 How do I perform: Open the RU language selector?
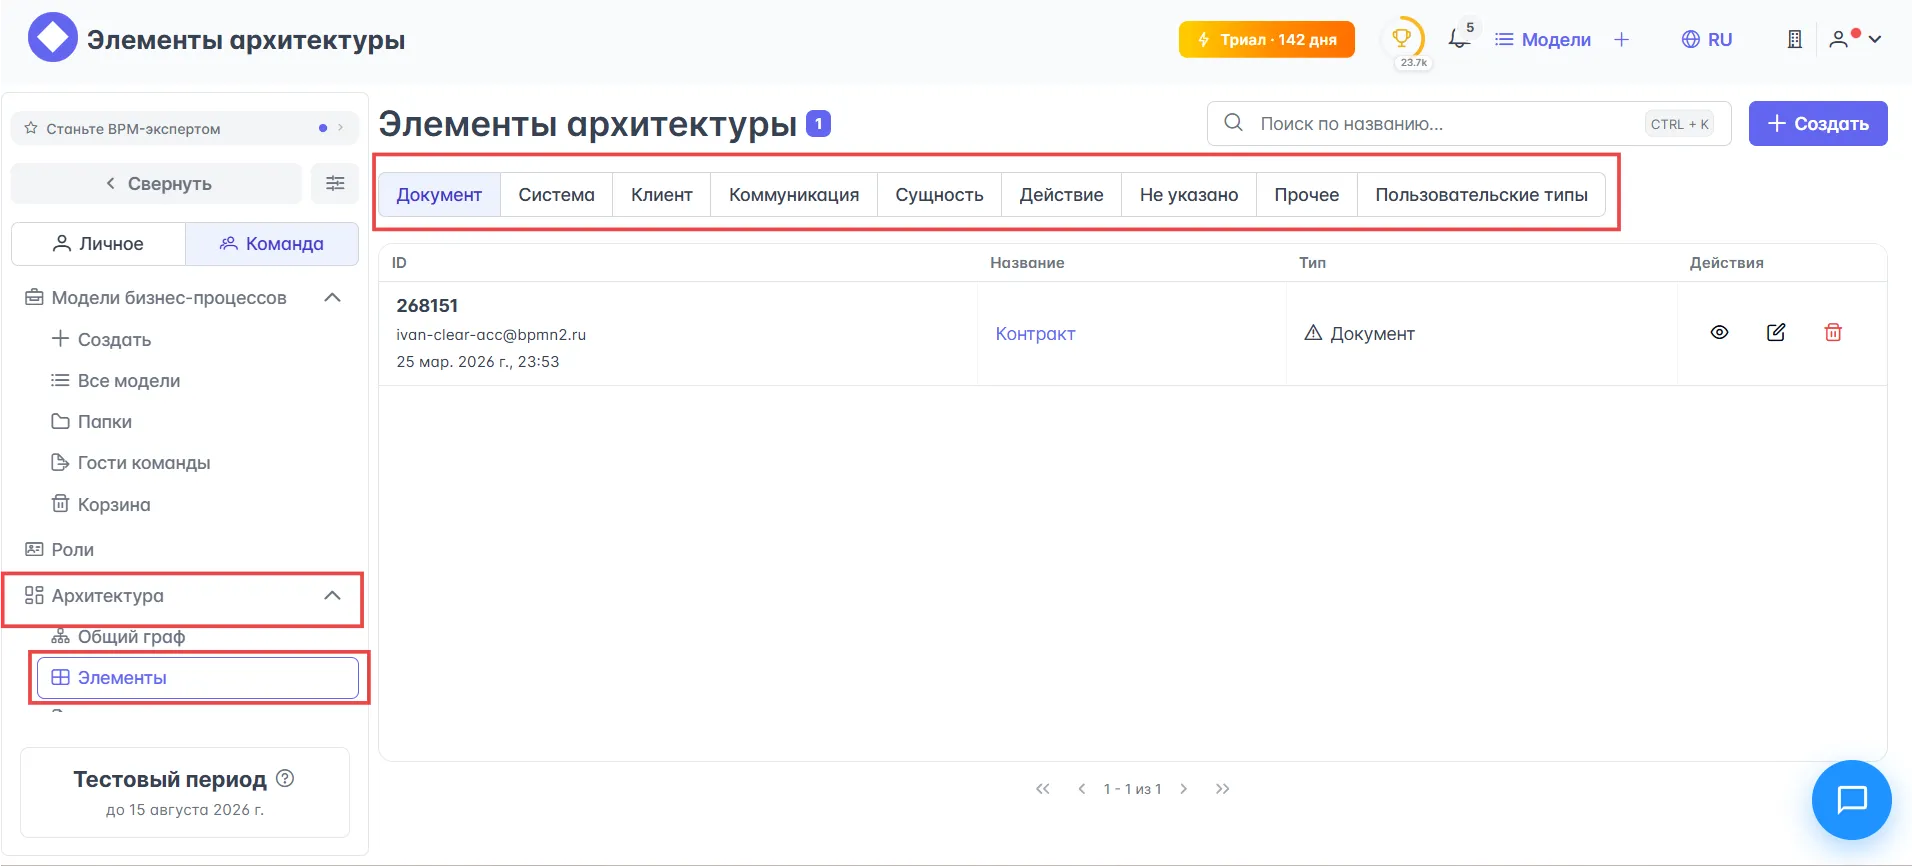tap(1707, 39)
